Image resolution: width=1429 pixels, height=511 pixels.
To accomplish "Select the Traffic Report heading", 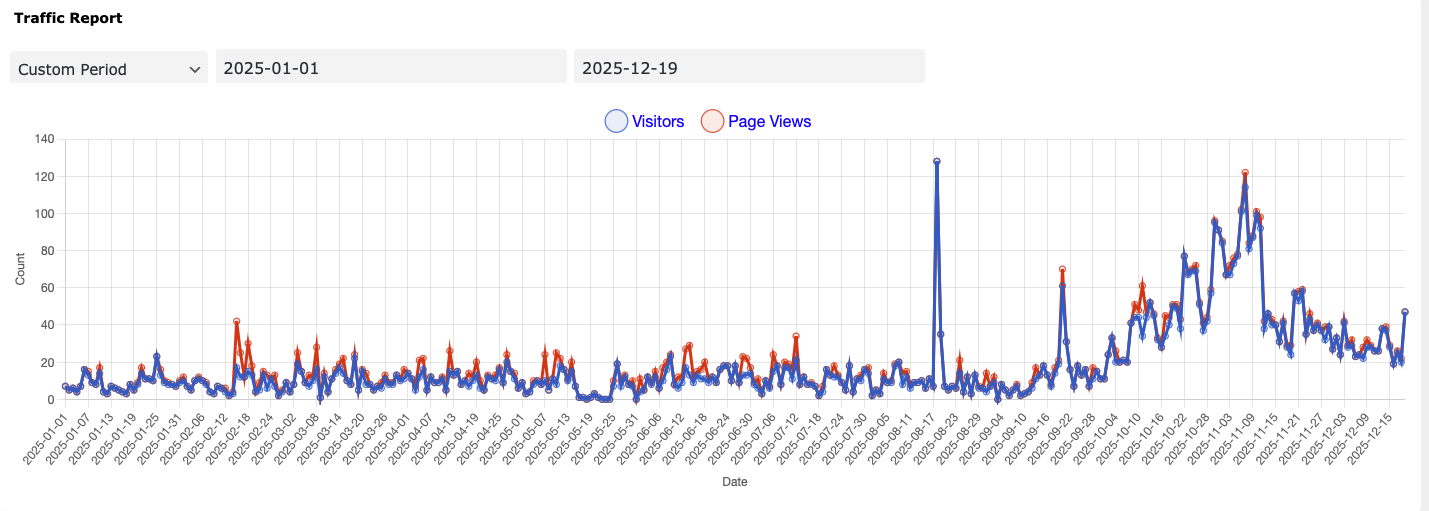I will [x=68, y=18].
